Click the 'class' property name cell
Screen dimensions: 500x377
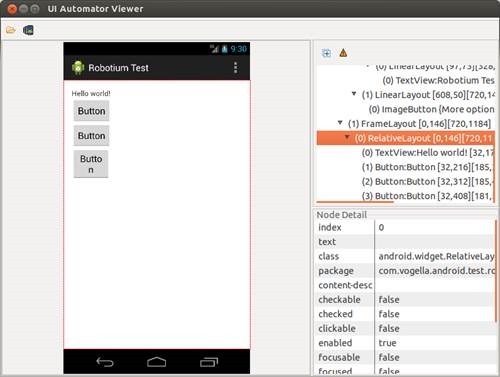[344, 256]
